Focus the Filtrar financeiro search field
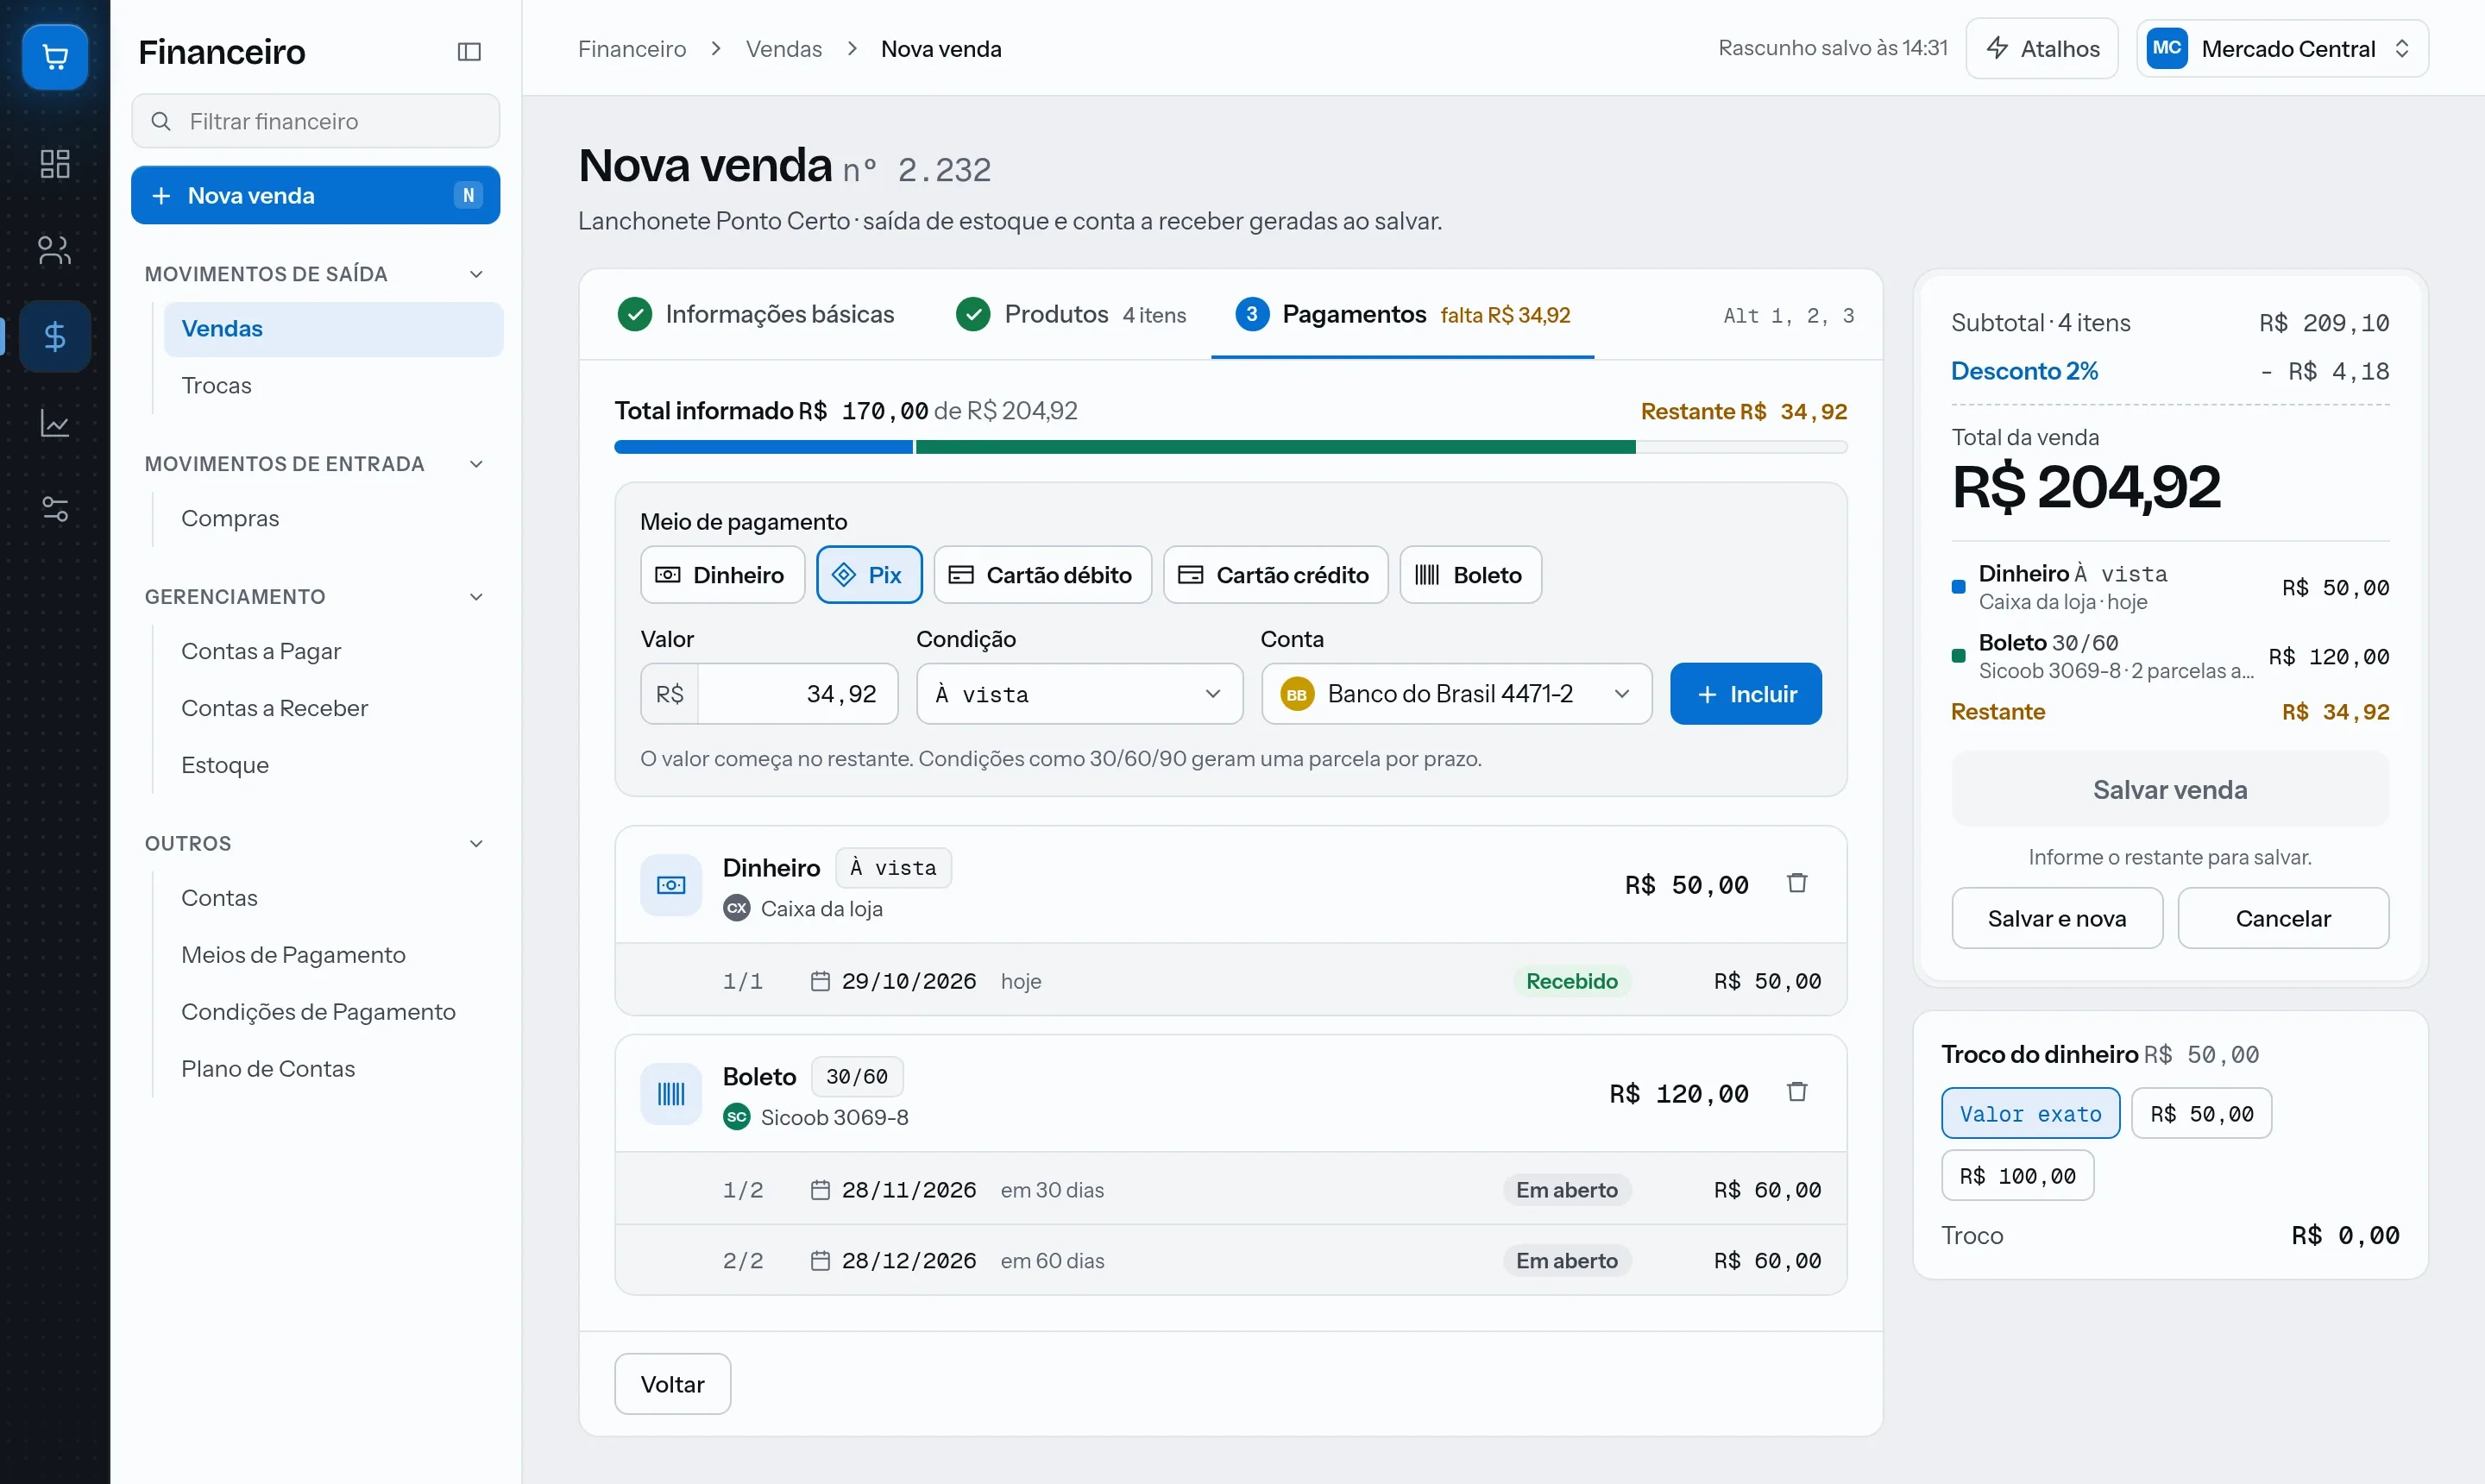 tap(315, 121)
